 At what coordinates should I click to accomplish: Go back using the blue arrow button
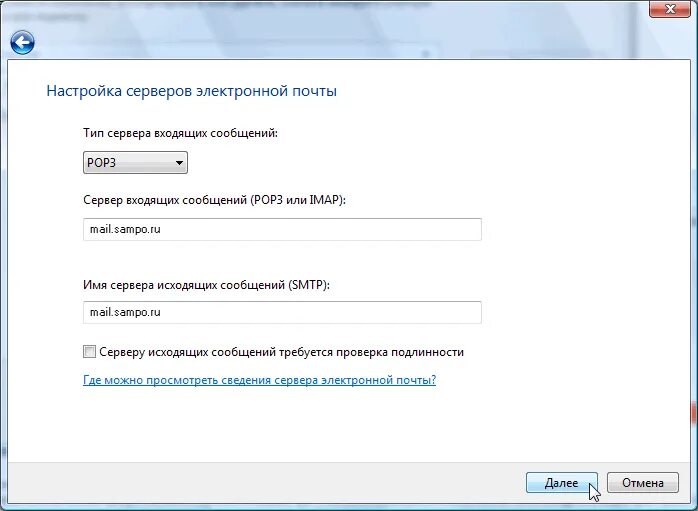pyautogui.click(x=22, y=43)
